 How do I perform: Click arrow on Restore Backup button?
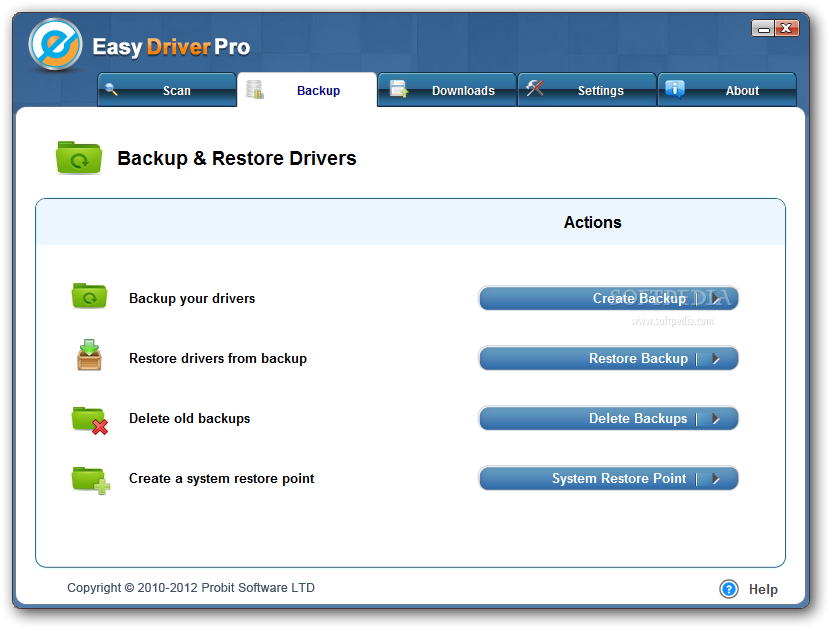point(716,358)
